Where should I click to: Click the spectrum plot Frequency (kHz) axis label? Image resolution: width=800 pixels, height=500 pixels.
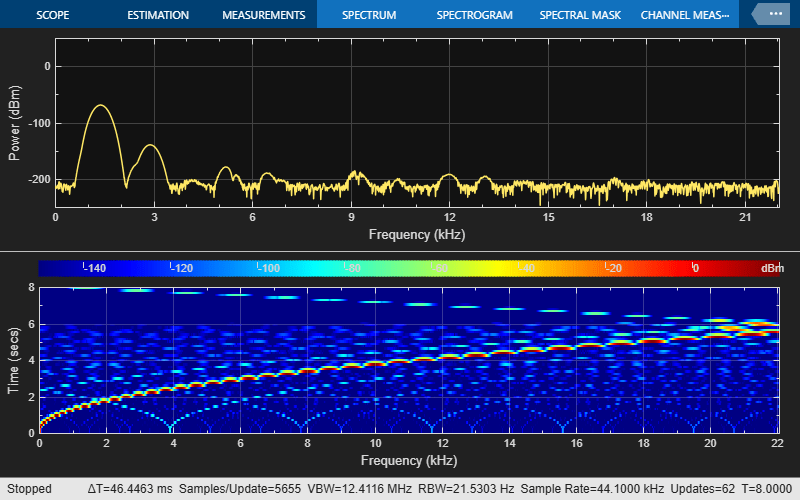(x=417, y=235)
